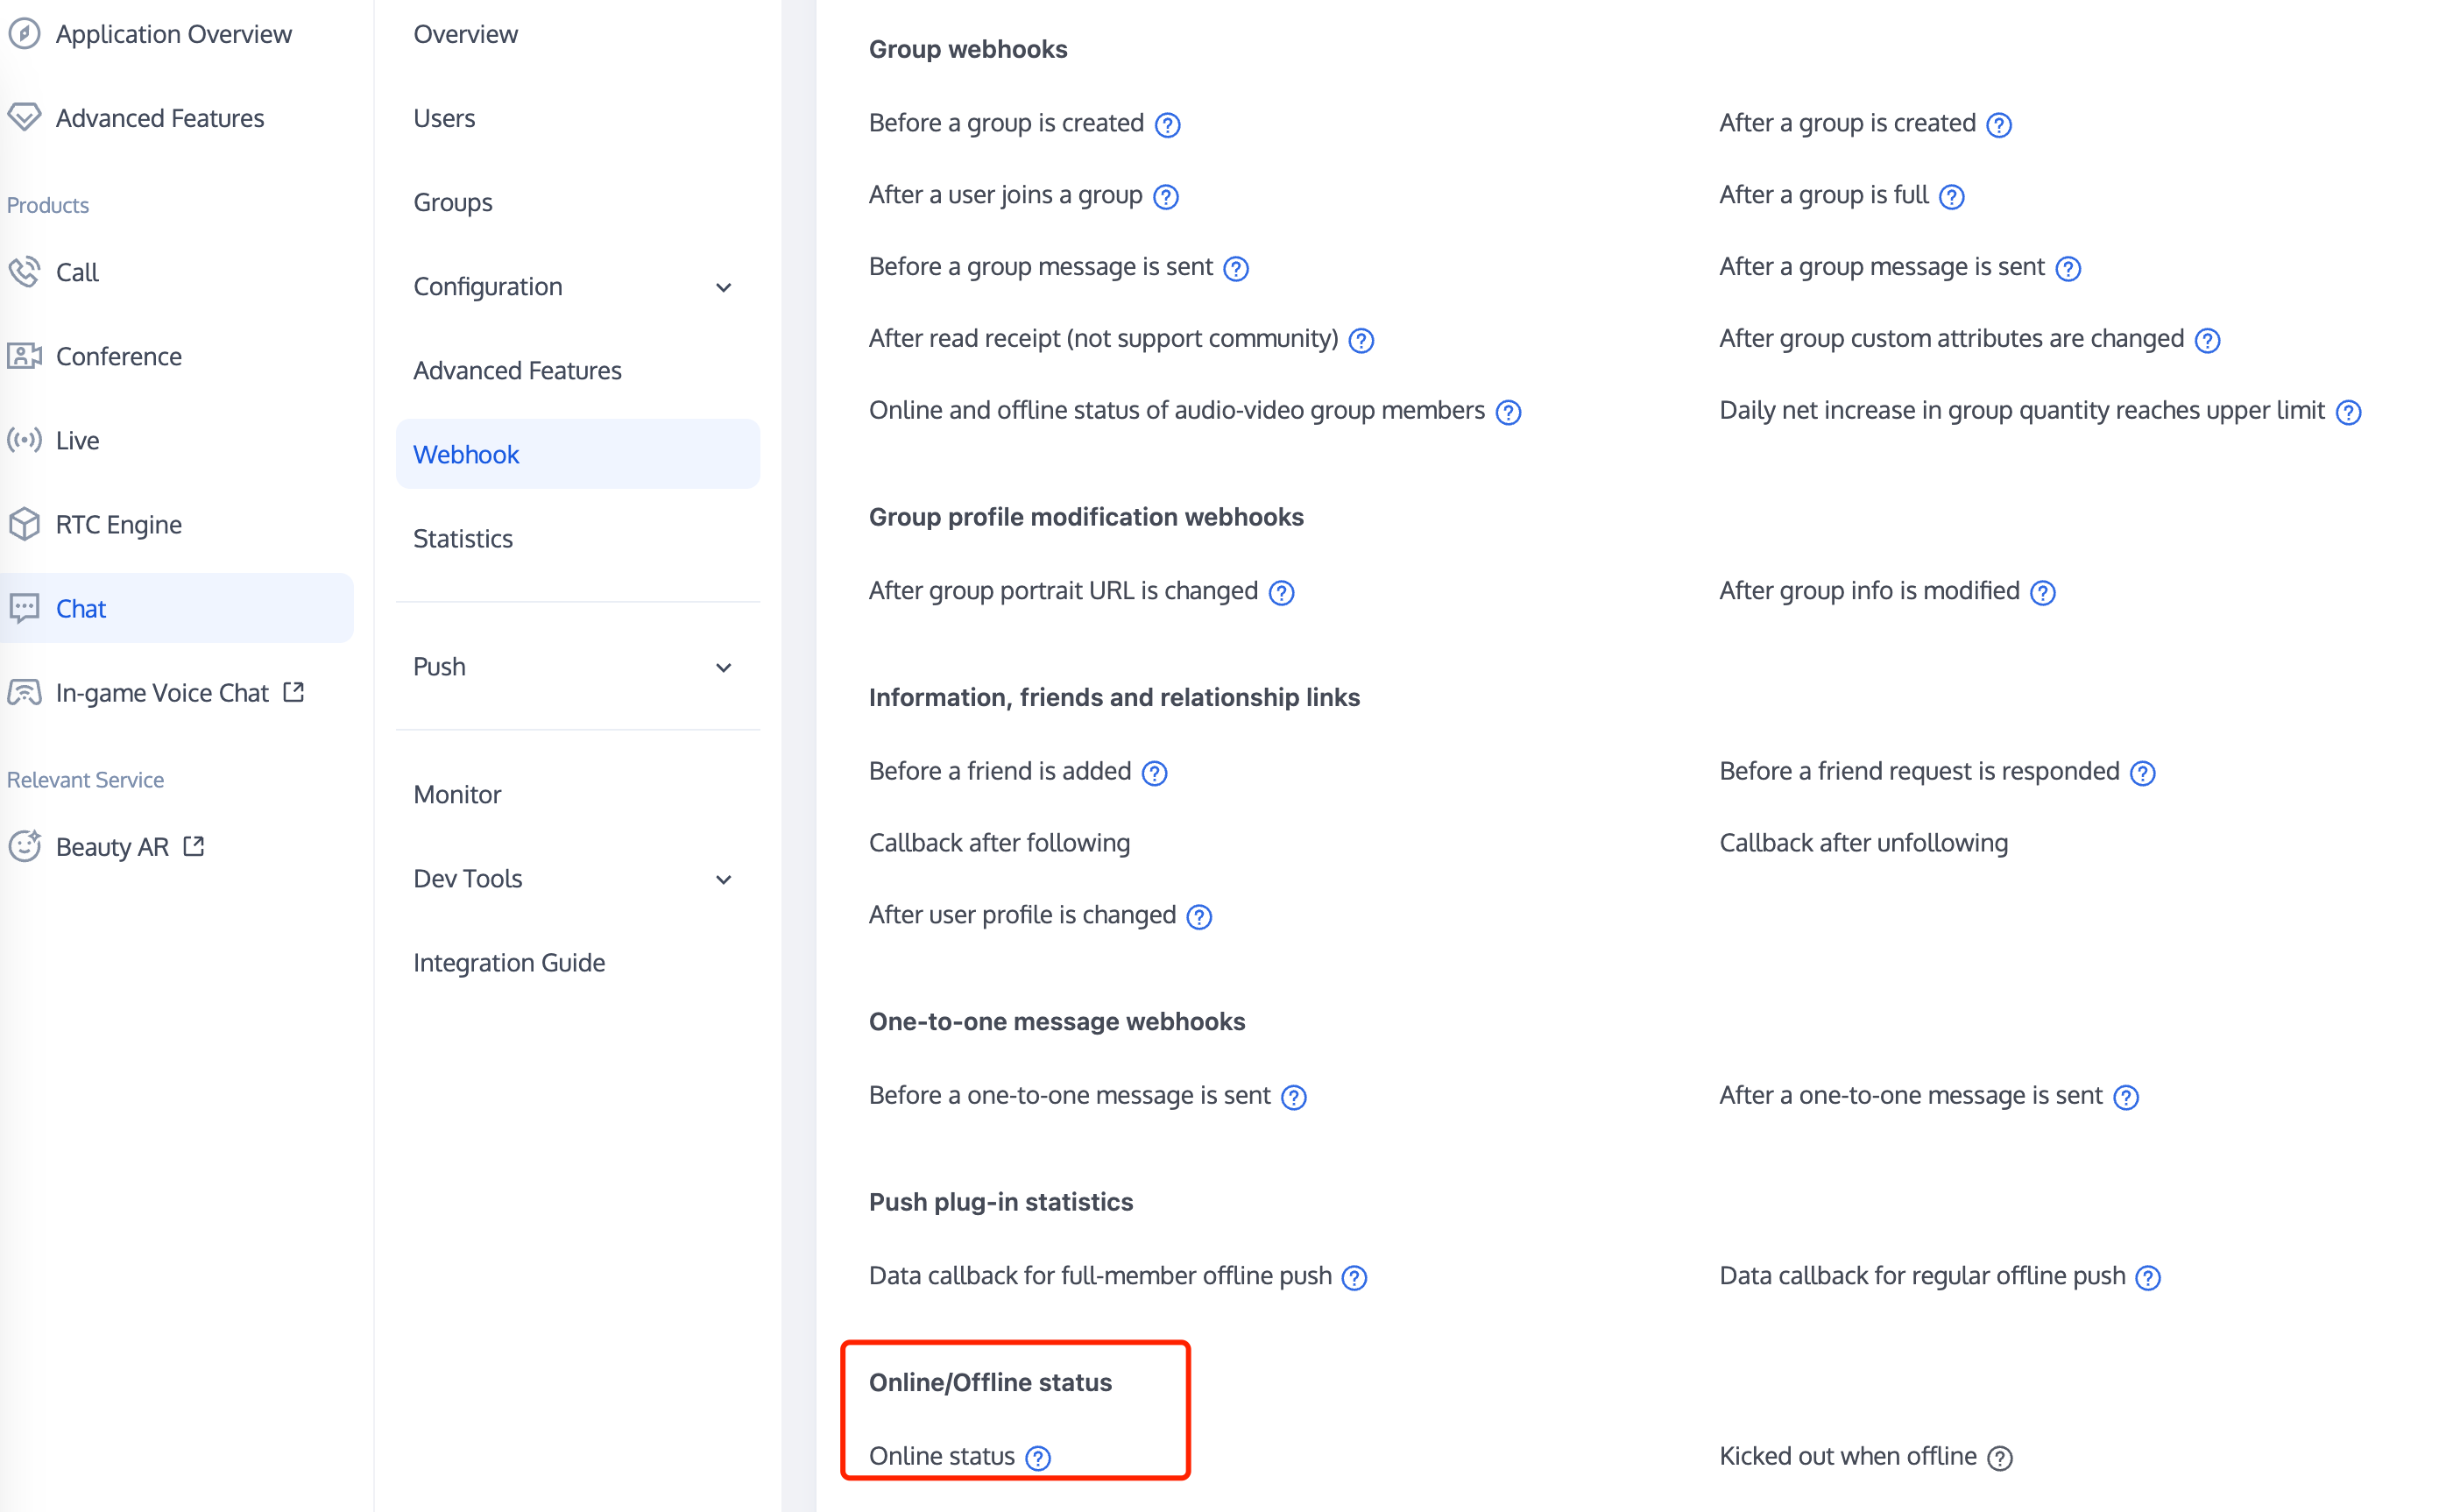Click help icon beside 'After group info is modified'
Viewport: 2439px width, 1512px height.
pos(2042,593)
